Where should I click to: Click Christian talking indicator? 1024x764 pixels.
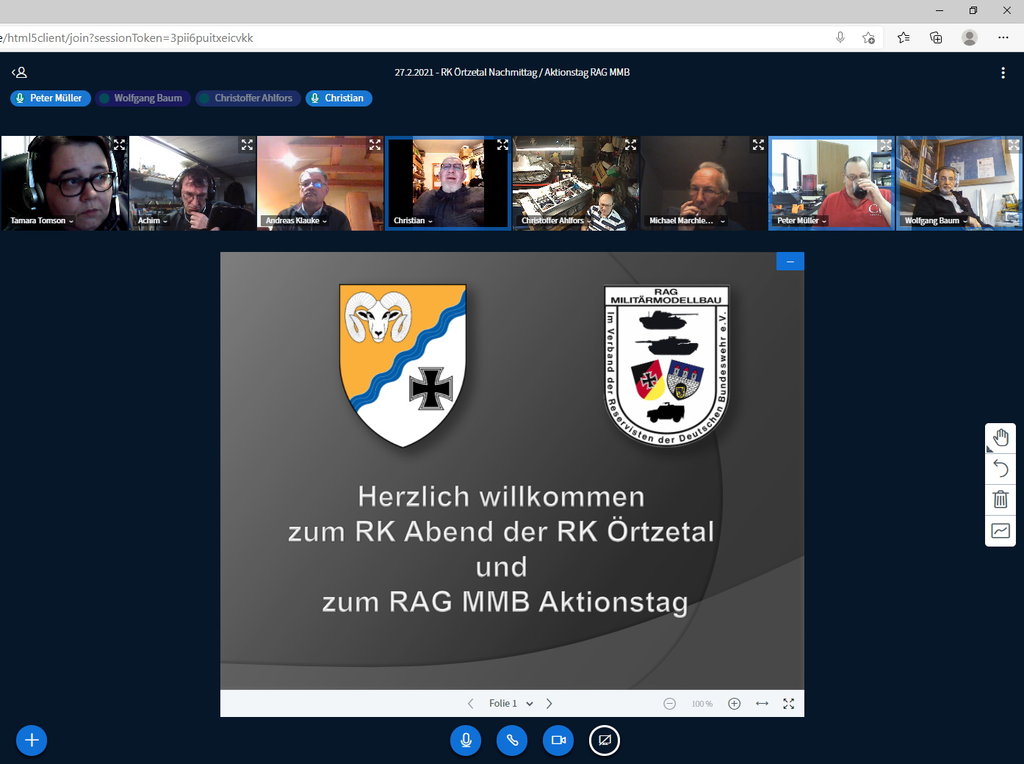339,98
